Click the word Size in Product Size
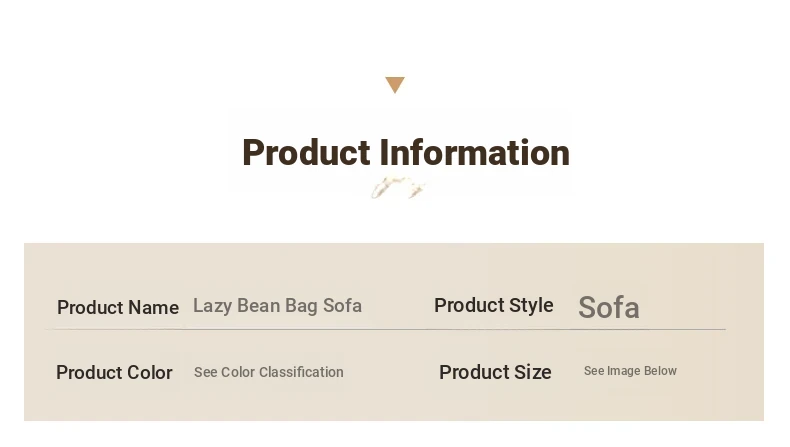Image resolution: width=790 pixels, height=447 pixels. click(533, 372)
